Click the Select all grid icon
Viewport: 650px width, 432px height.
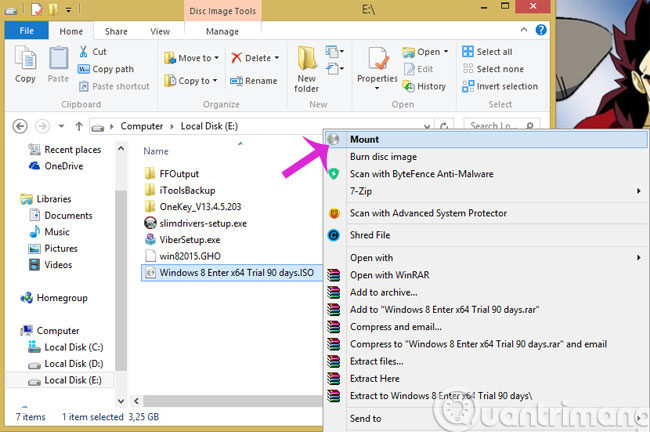click(x=468, y=51)
